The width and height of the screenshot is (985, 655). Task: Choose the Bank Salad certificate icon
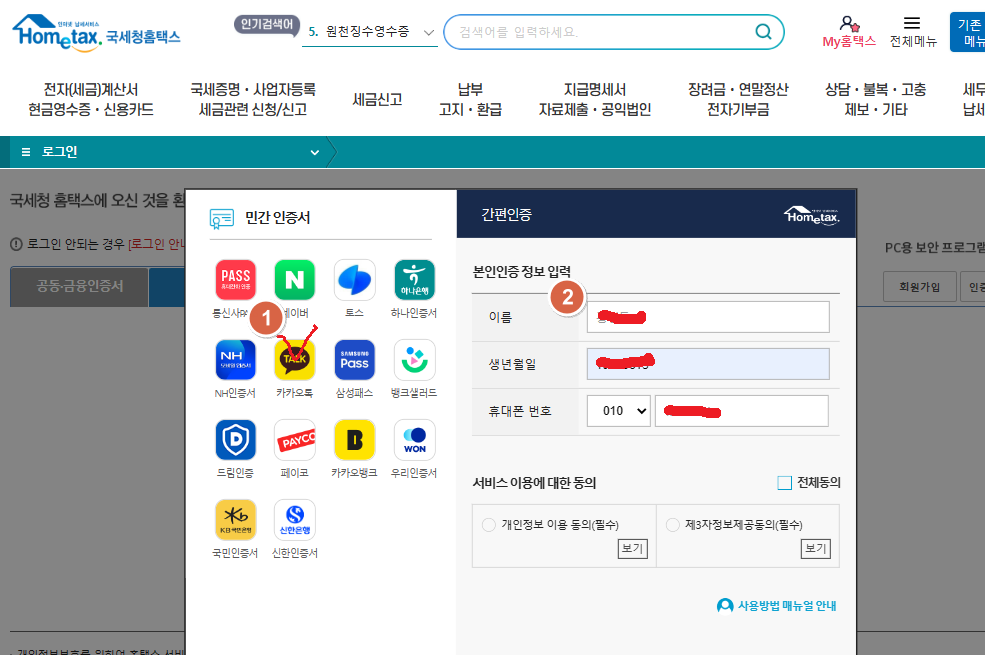point(414,360)
